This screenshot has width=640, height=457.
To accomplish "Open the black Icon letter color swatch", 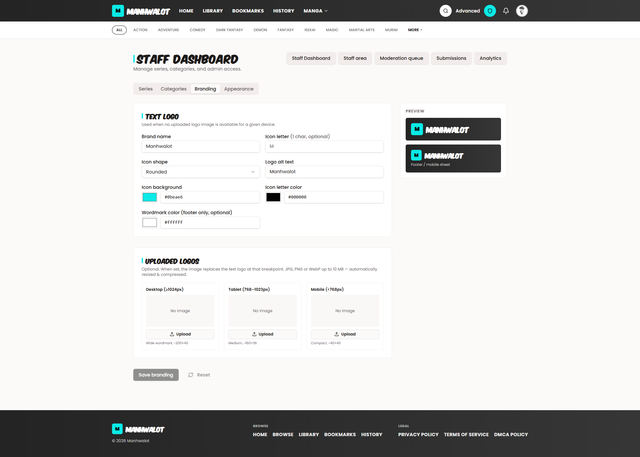I will 273,197.
